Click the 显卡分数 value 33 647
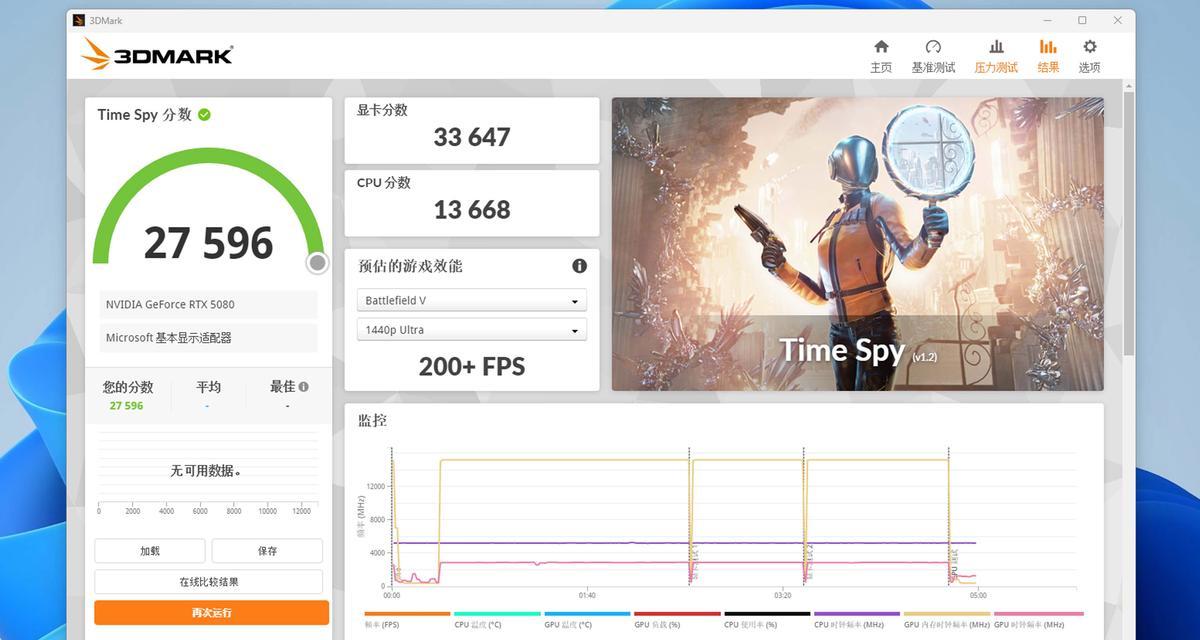1200x640 pixels. pyautogui.click(x=472, y=137)
